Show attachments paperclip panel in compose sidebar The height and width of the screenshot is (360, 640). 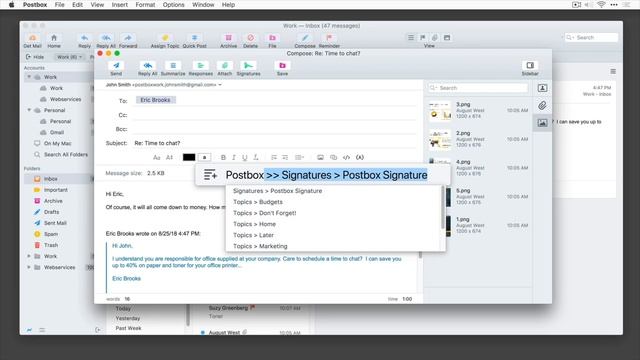click(x=542, y=106)
